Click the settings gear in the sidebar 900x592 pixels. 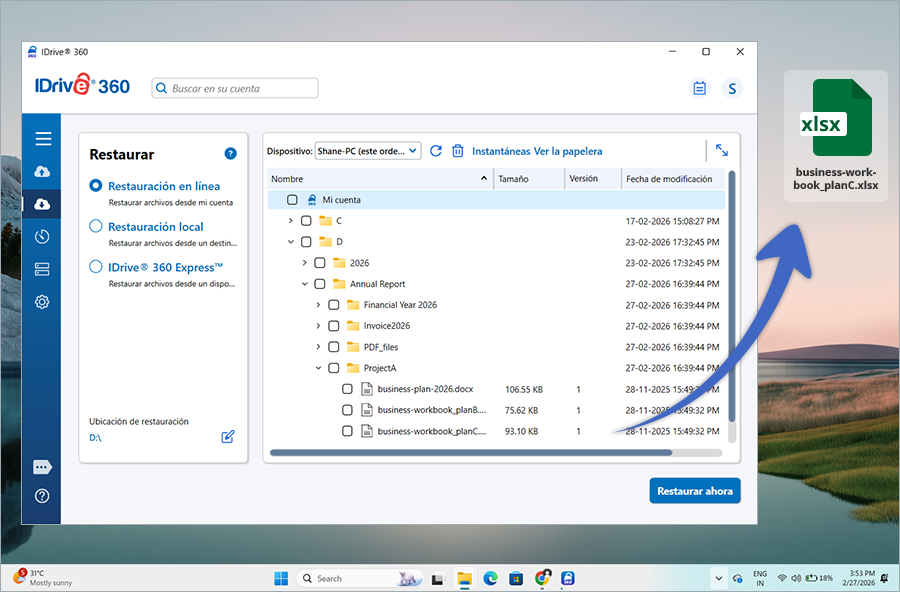(x=42, y=302)
